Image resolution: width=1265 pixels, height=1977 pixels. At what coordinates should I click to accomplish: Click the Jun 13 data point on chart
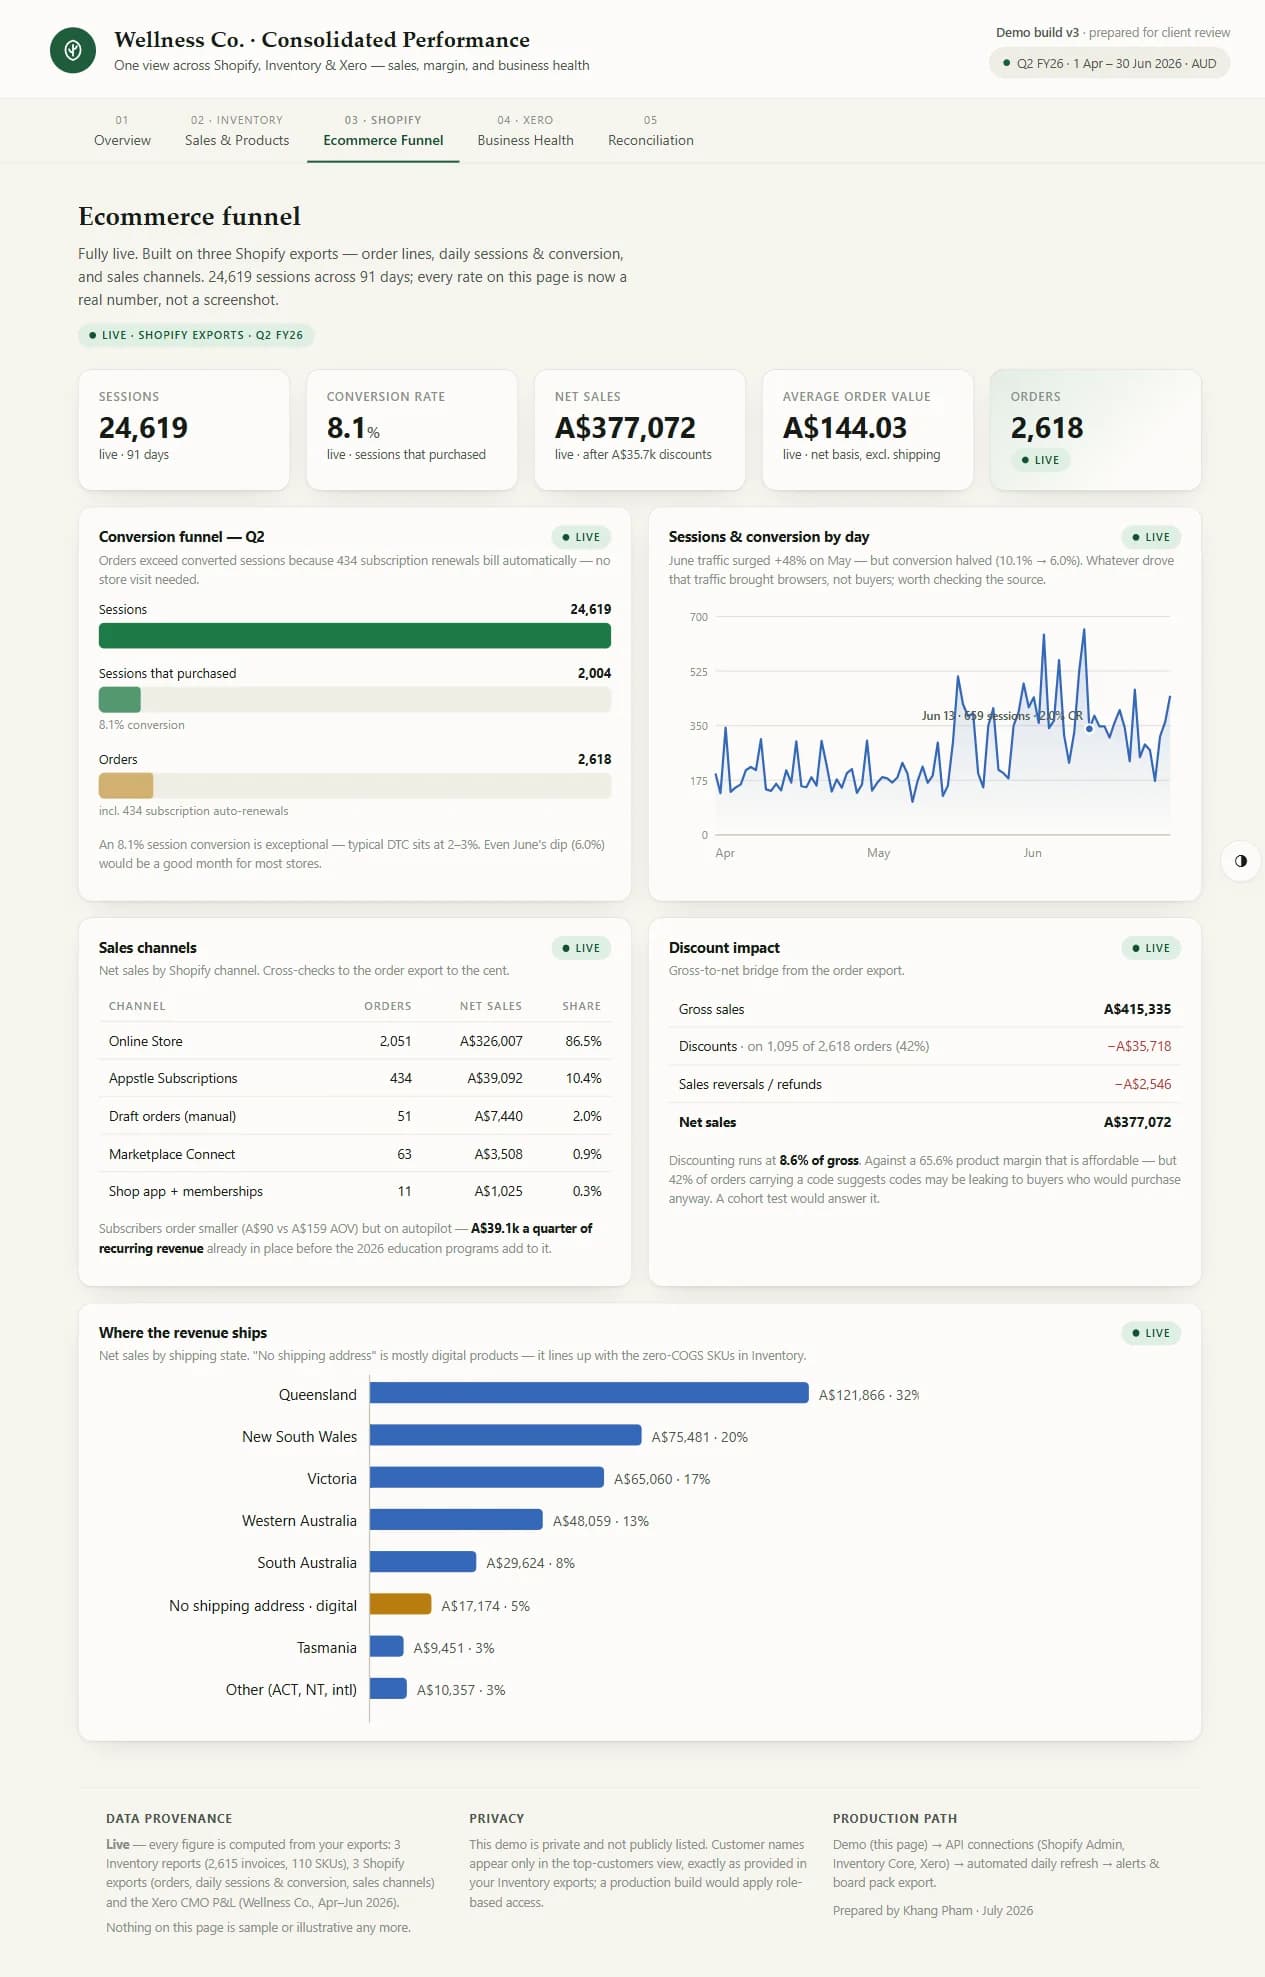[x=1089, y=729]
